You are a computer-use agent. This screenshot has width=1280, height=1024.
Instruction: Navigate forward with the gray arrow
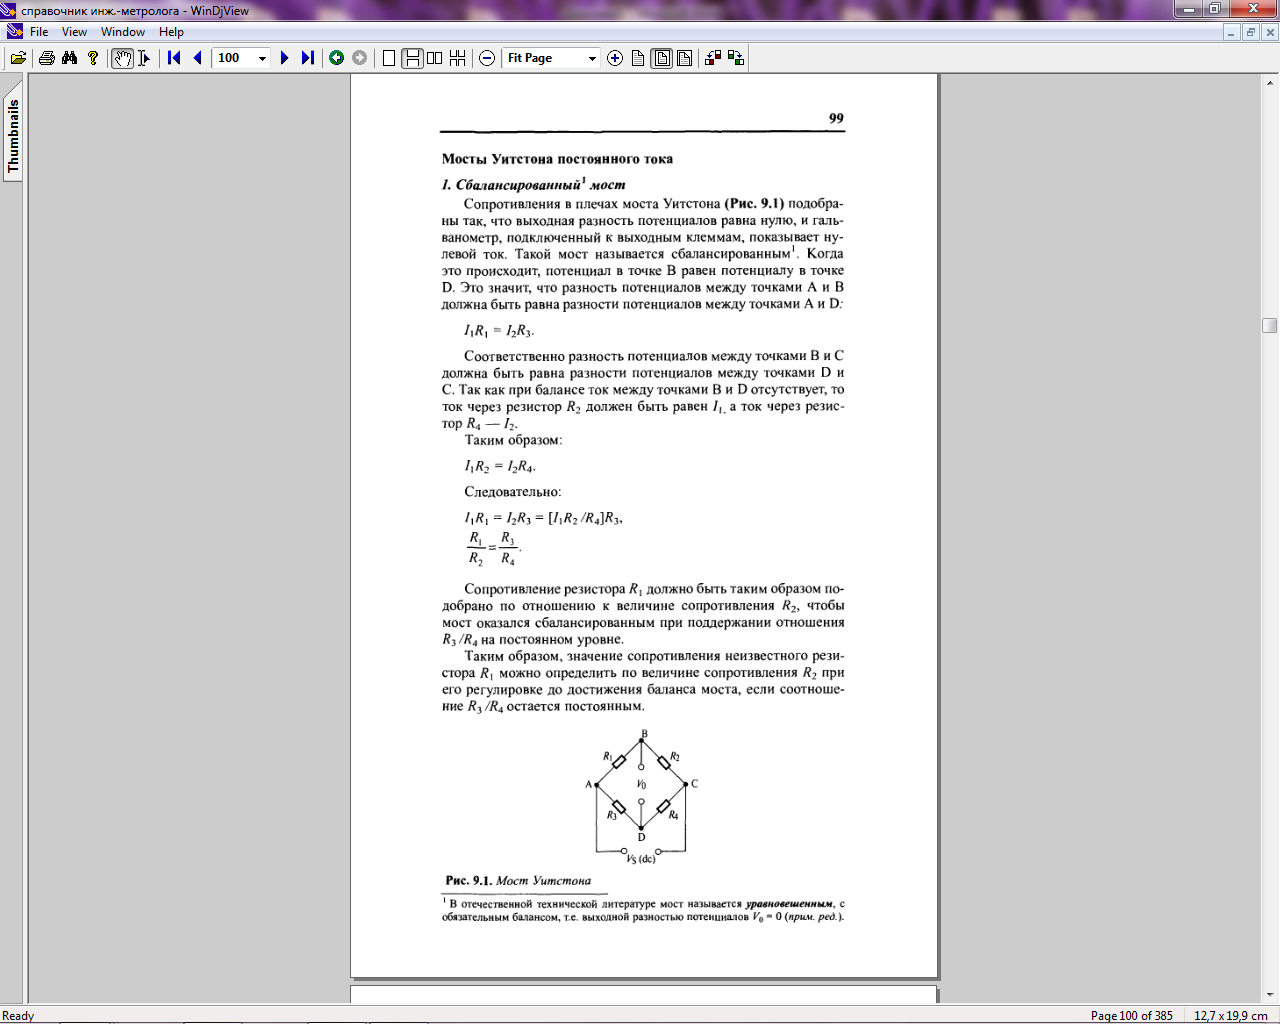[360, 58]
